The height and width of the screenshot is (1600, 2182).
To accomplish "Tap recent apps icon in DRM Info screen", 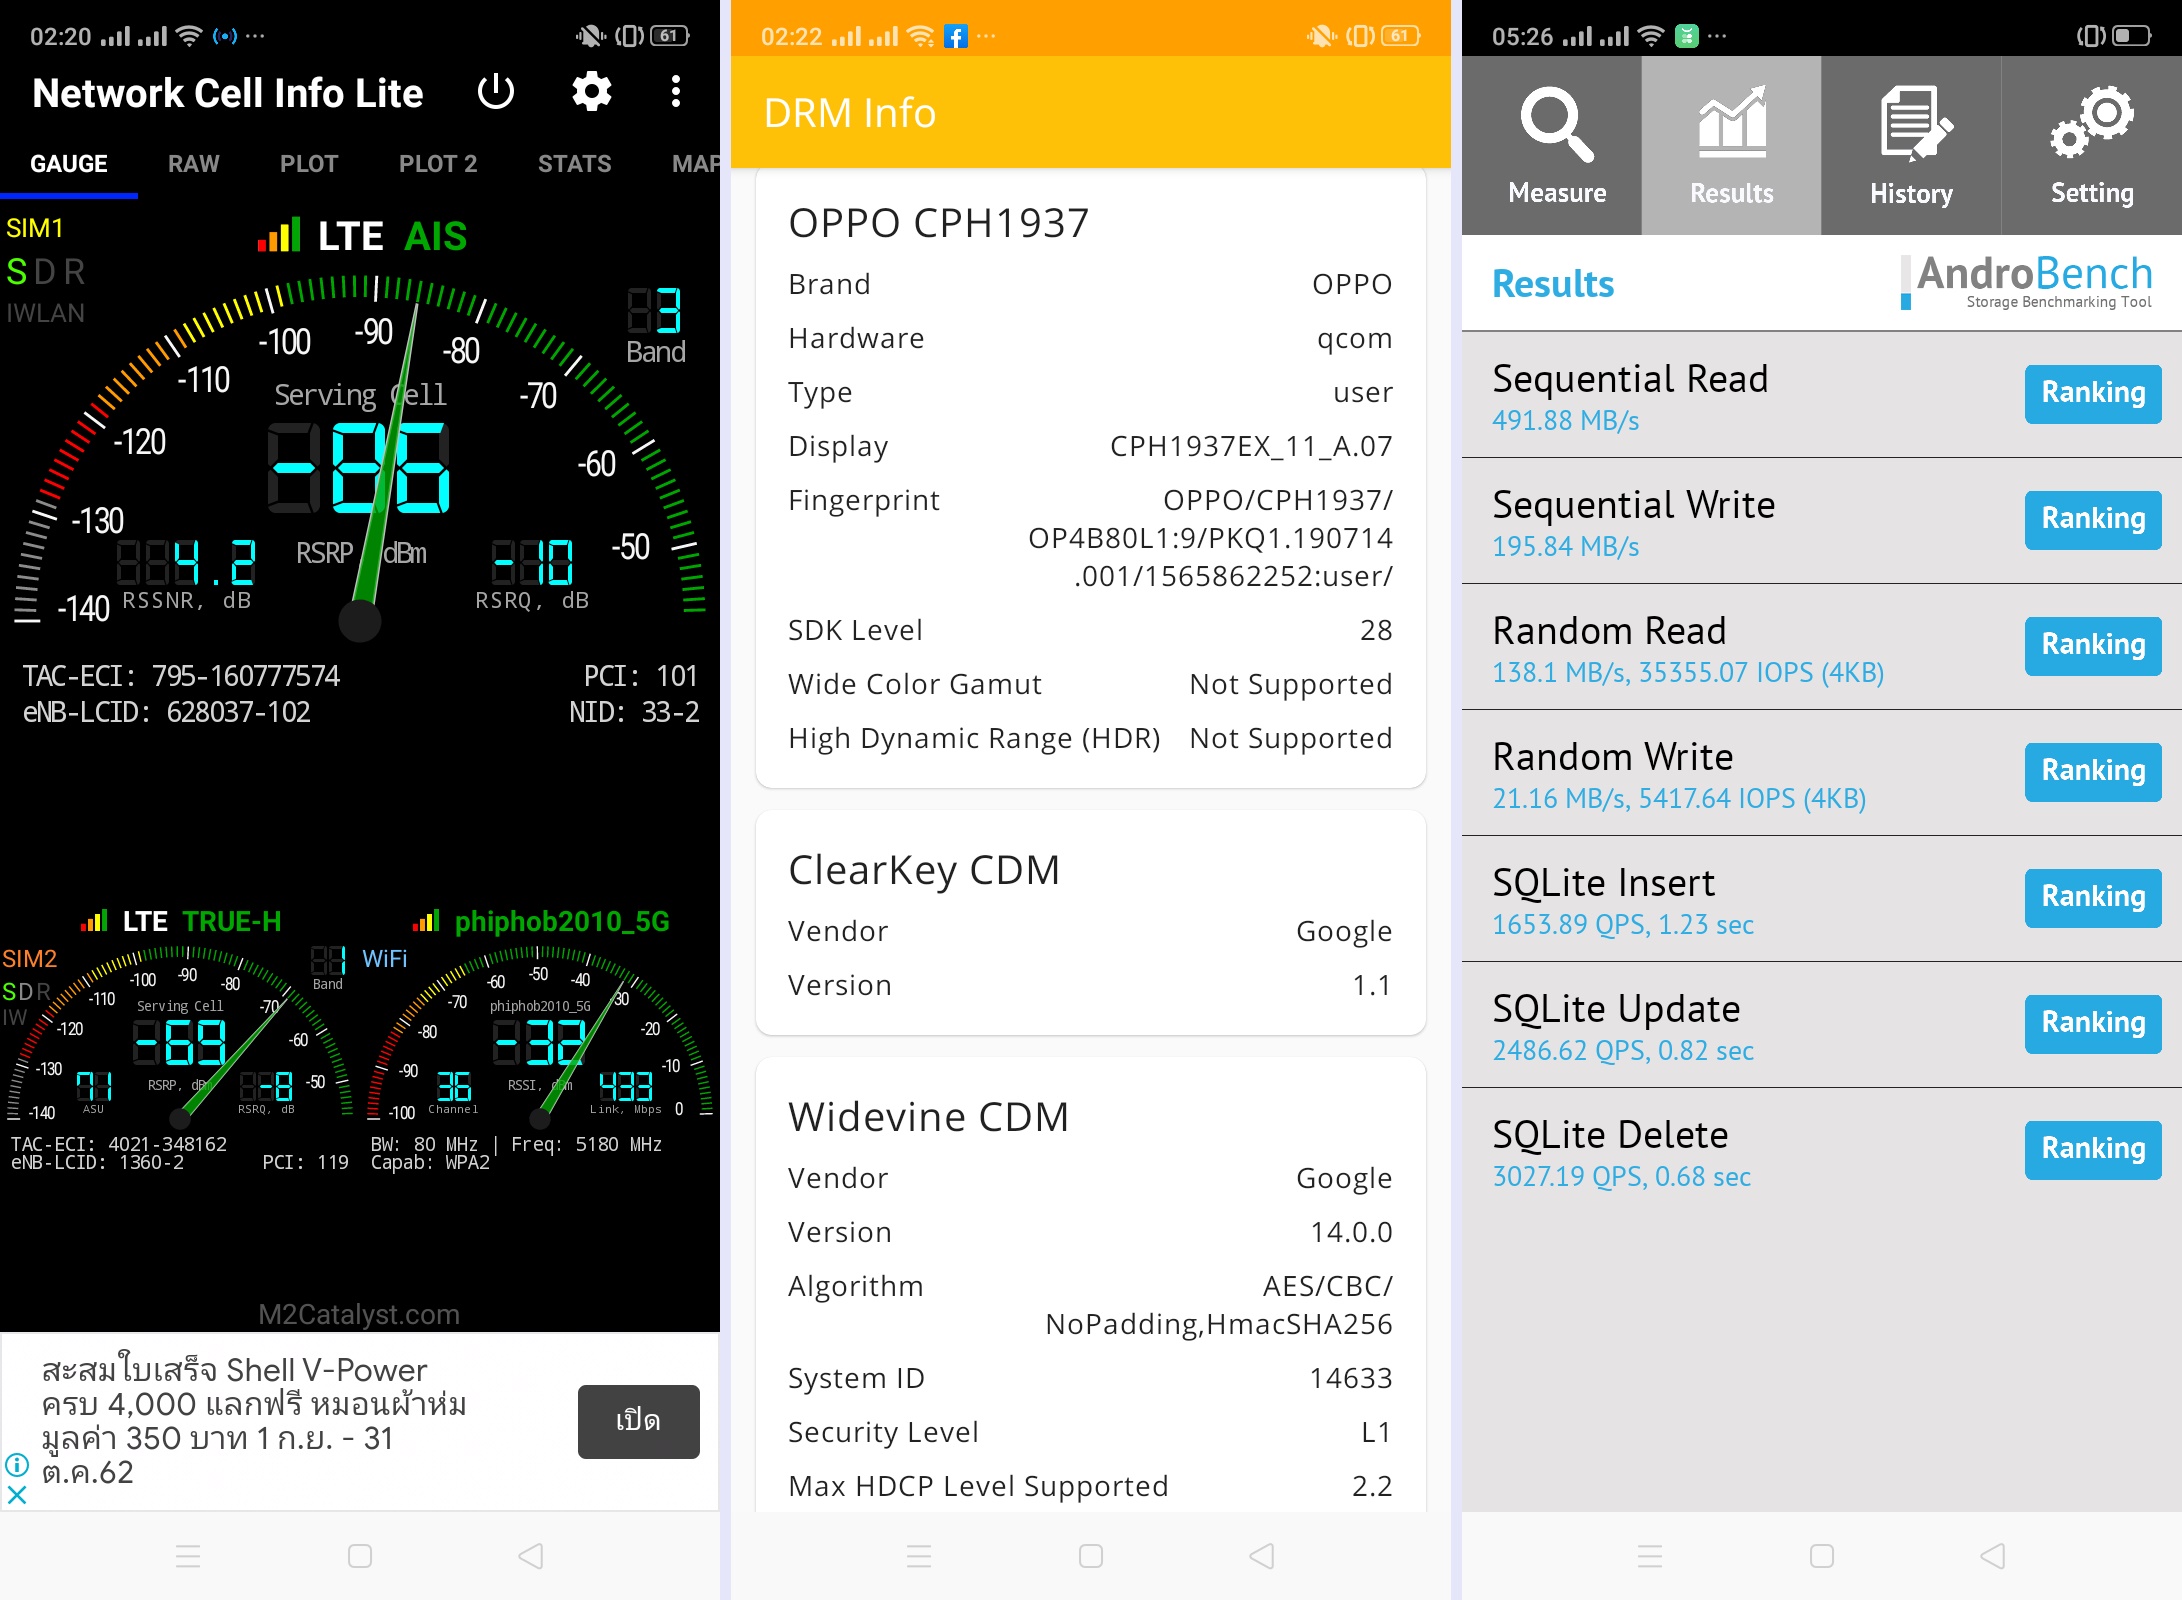I will click(x=919, y=1556).
